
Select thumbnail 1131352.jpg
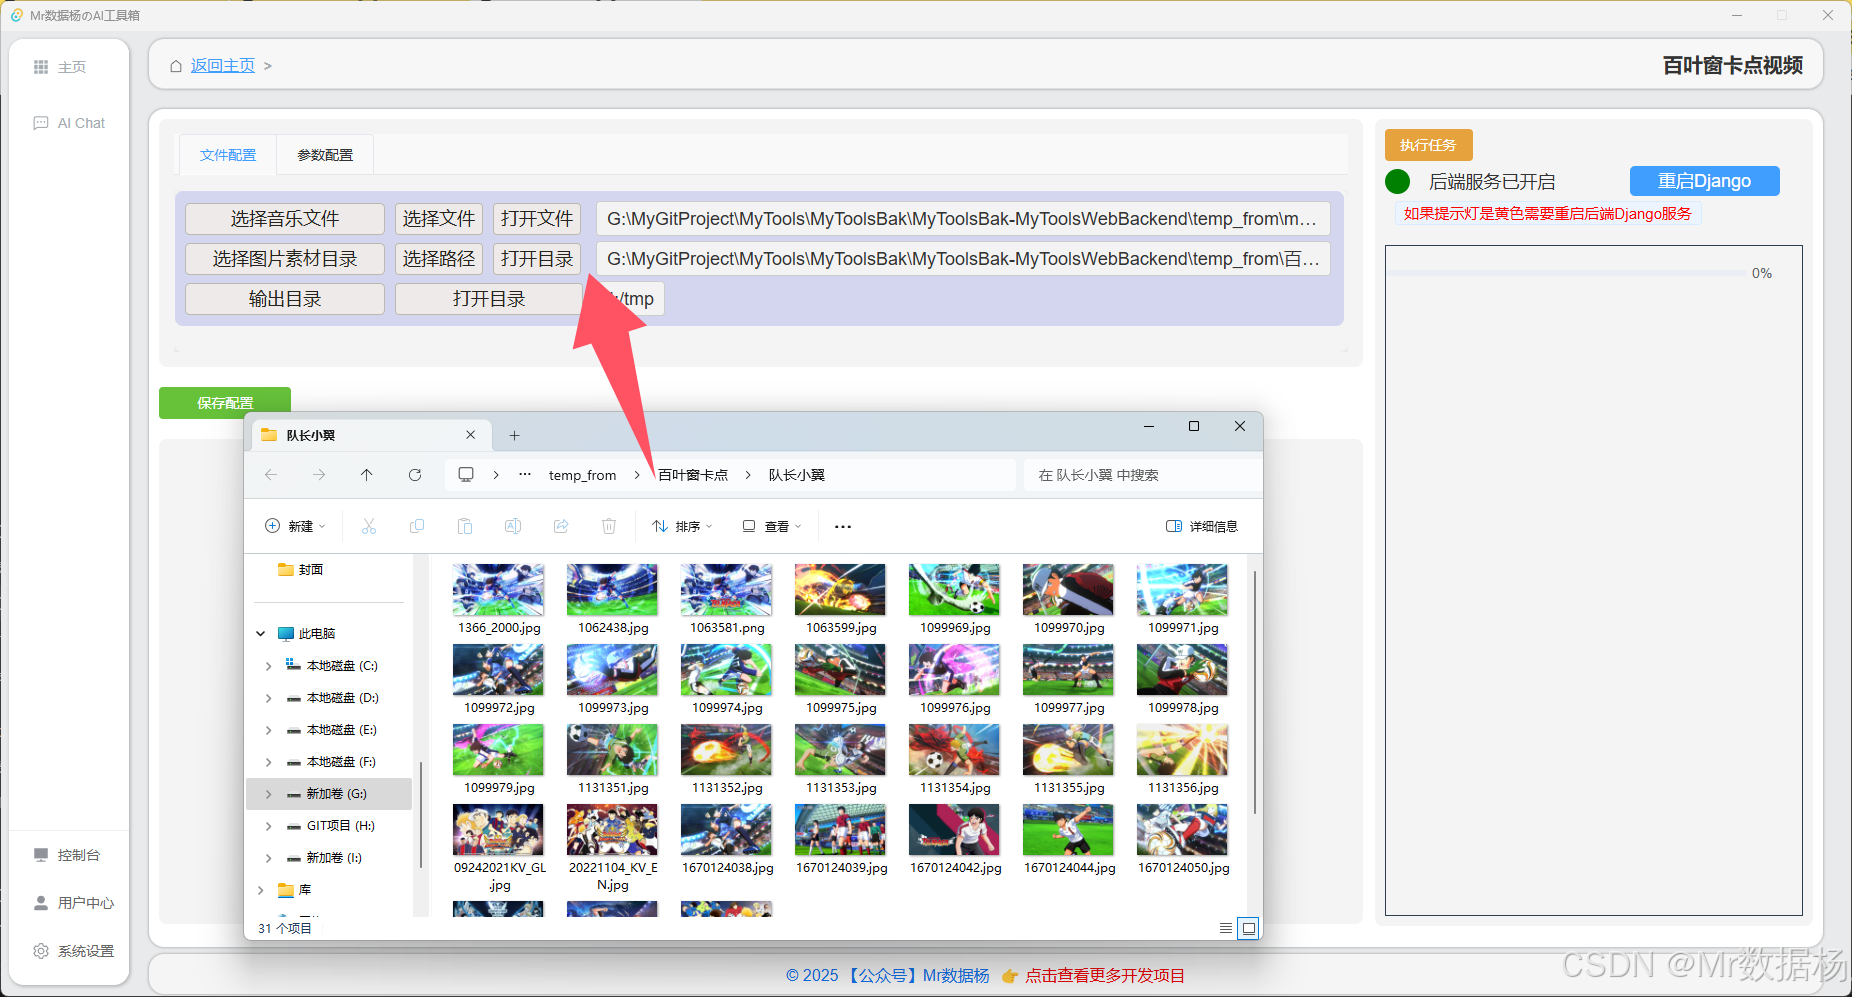click(726, 759)
